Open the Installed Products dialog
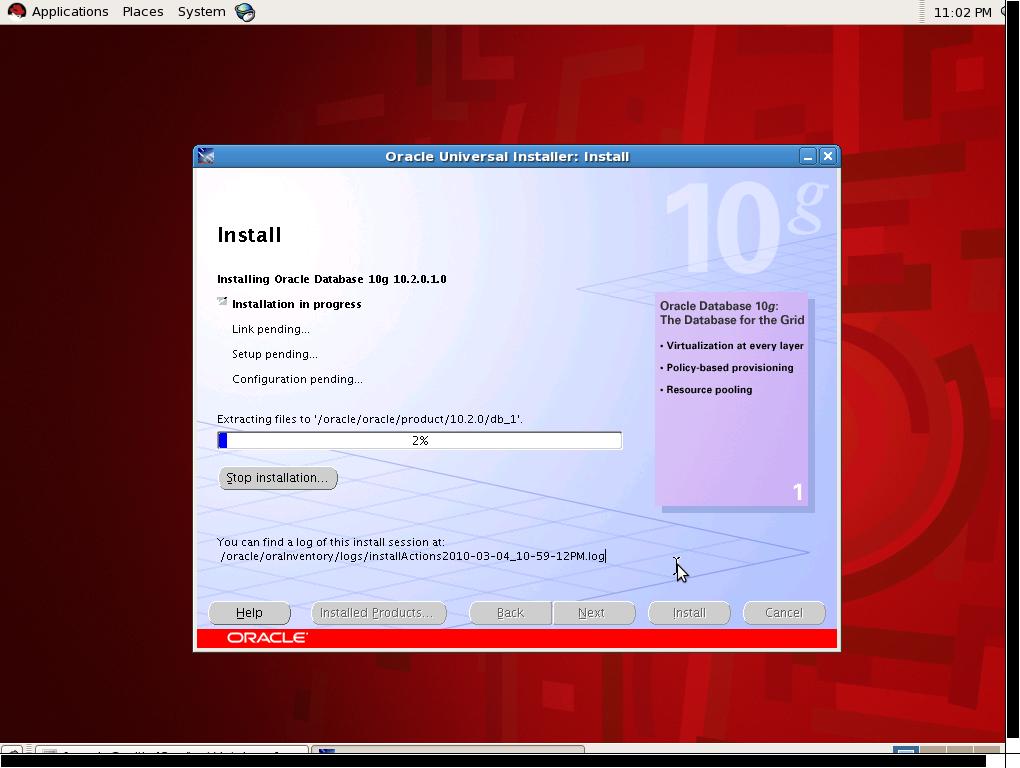 [379, 613]
